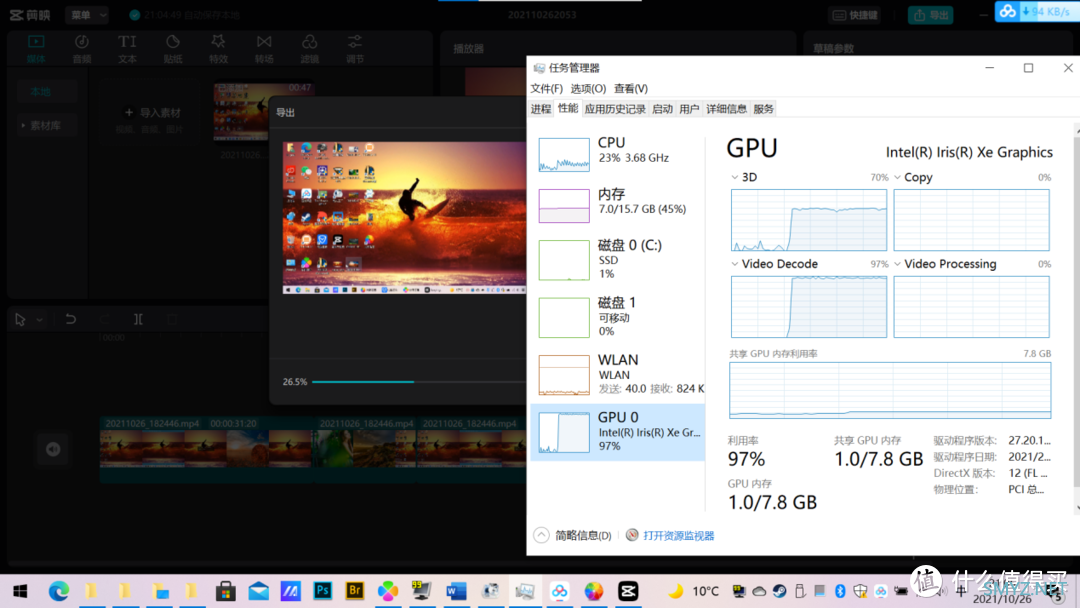Expand the 菜单 dropdown menu

(87, 15)
